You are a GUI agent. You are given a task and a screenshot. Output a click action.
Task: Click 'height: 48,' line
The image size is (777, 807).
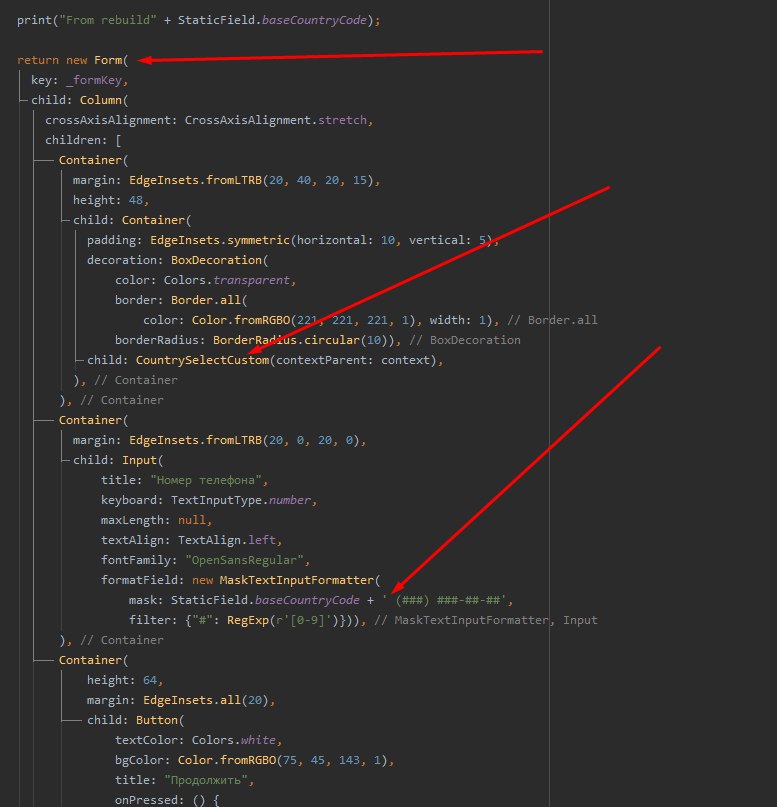(111, 200)
